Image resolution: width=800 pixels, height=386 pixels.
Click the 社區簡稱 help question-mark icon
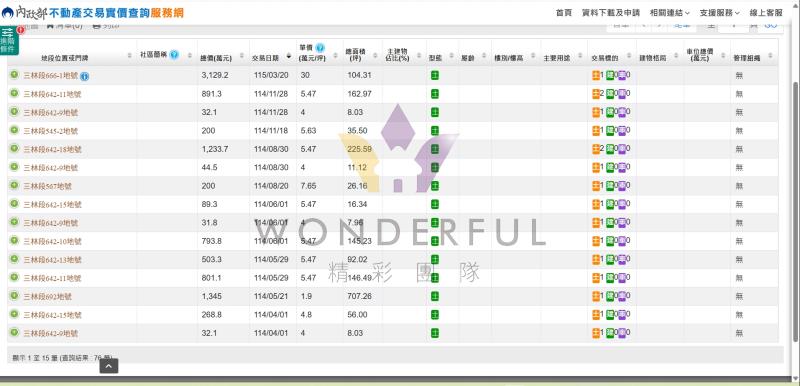tap(174, 55)
